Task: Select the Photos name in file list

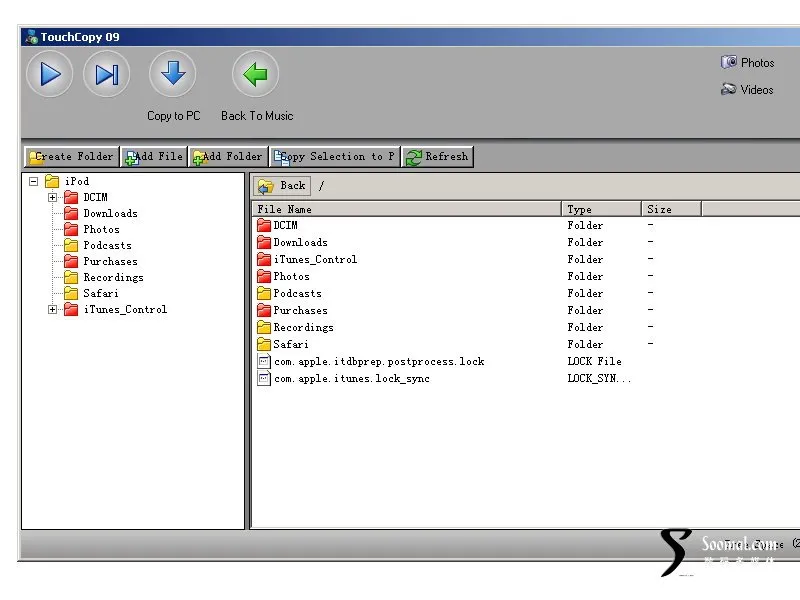Action: (291, 276)
